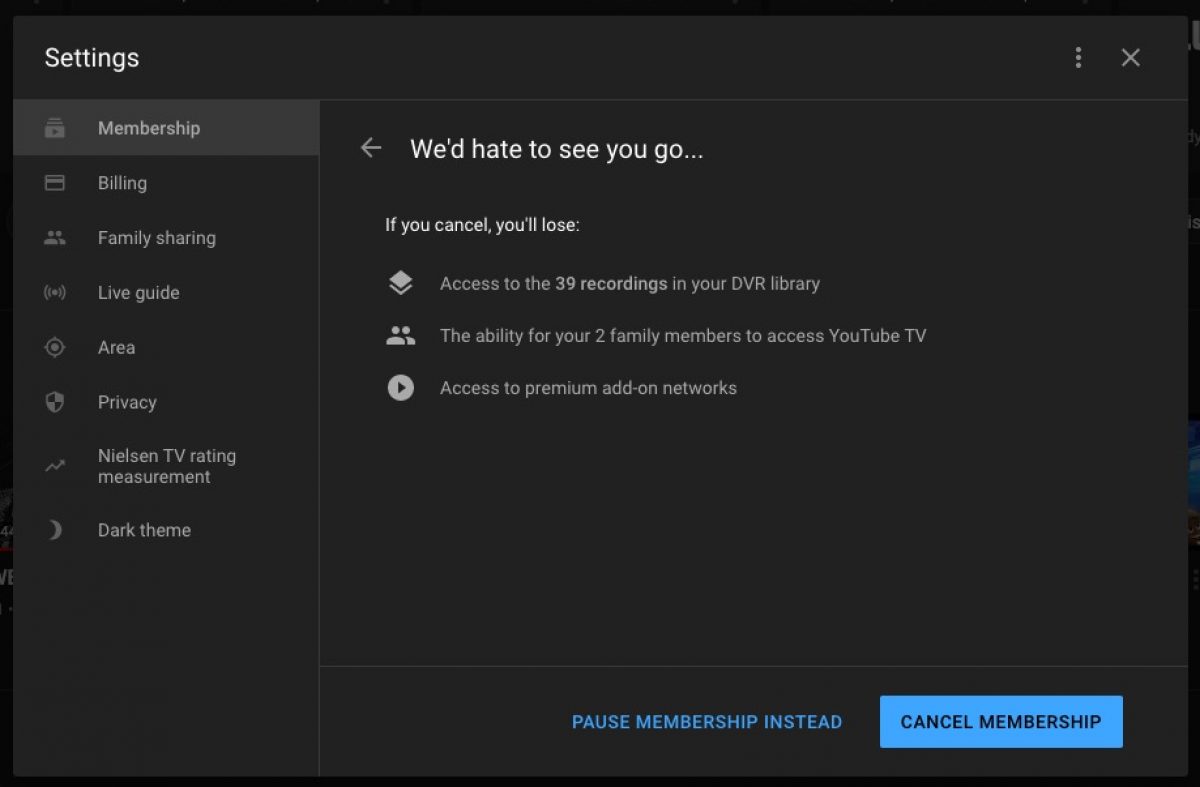This screenshot has width=1200, height=787.
Task: Click the Nielsen trending graph icon
Action: [55, 466]
